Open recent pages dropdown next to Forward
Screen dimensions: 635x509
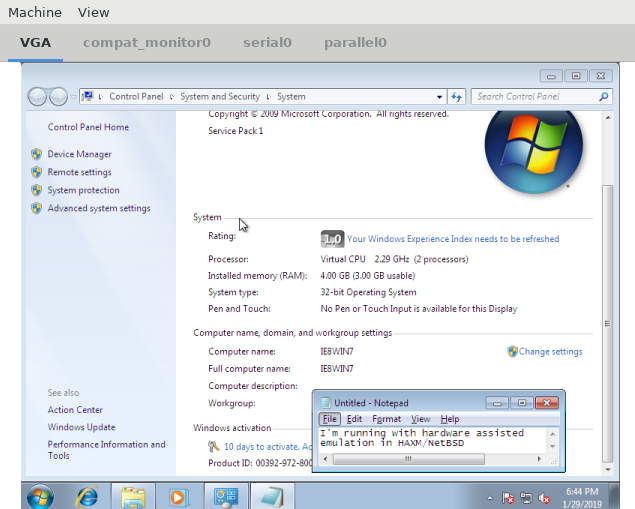pyautogui.click(x=73, y=97)
